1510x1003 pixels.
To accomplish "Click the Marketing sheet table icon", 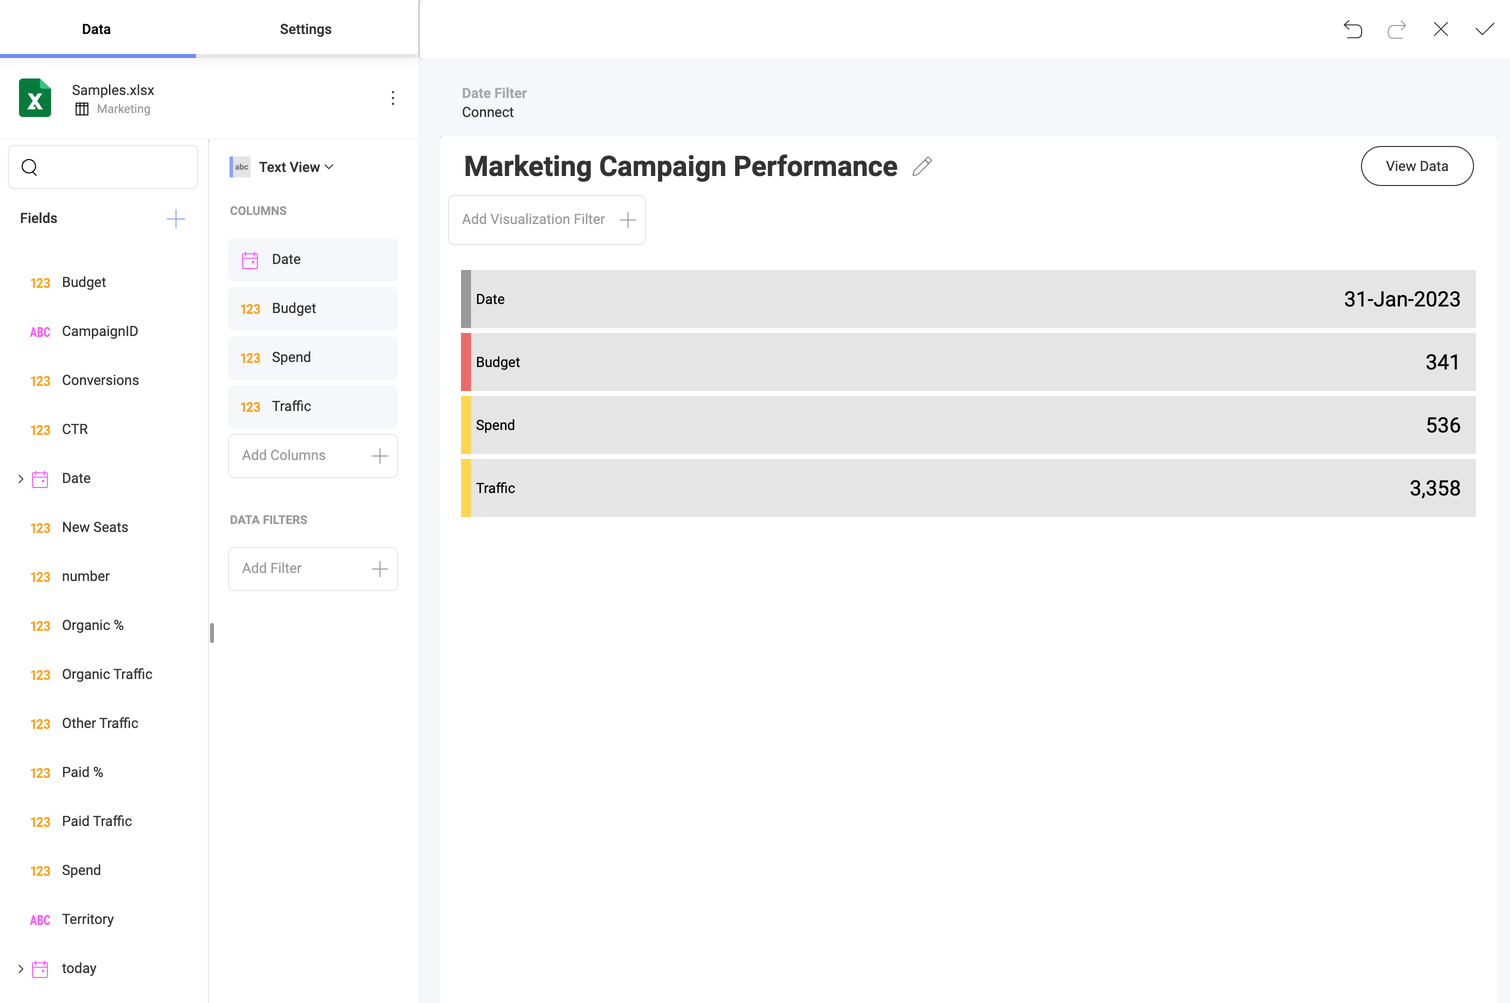I will (x=82, y=109).
